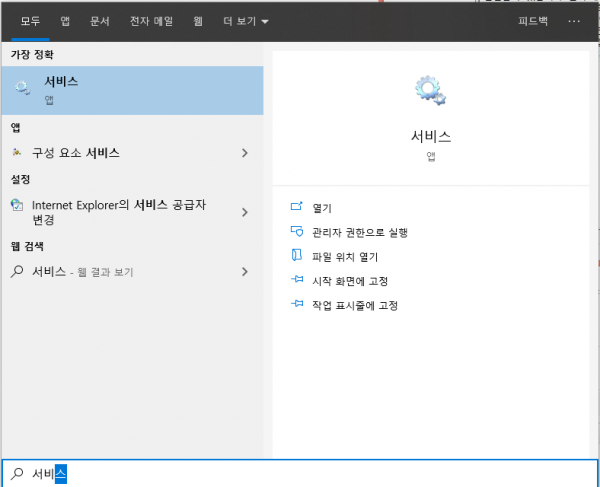Expand the 서비스 web result chevron
600x487 pixels.
click(245, 272)
